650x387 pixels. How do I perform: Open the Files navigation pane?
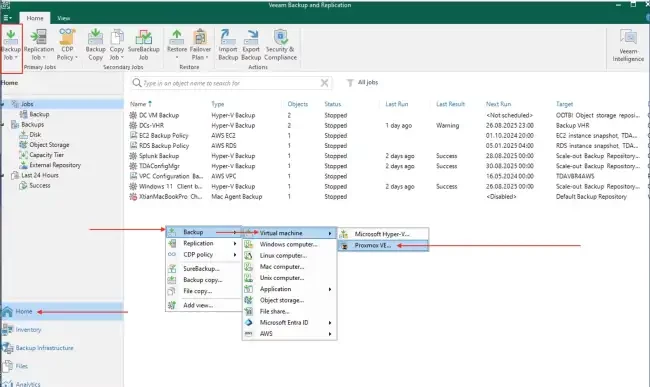tap(62, 366)
